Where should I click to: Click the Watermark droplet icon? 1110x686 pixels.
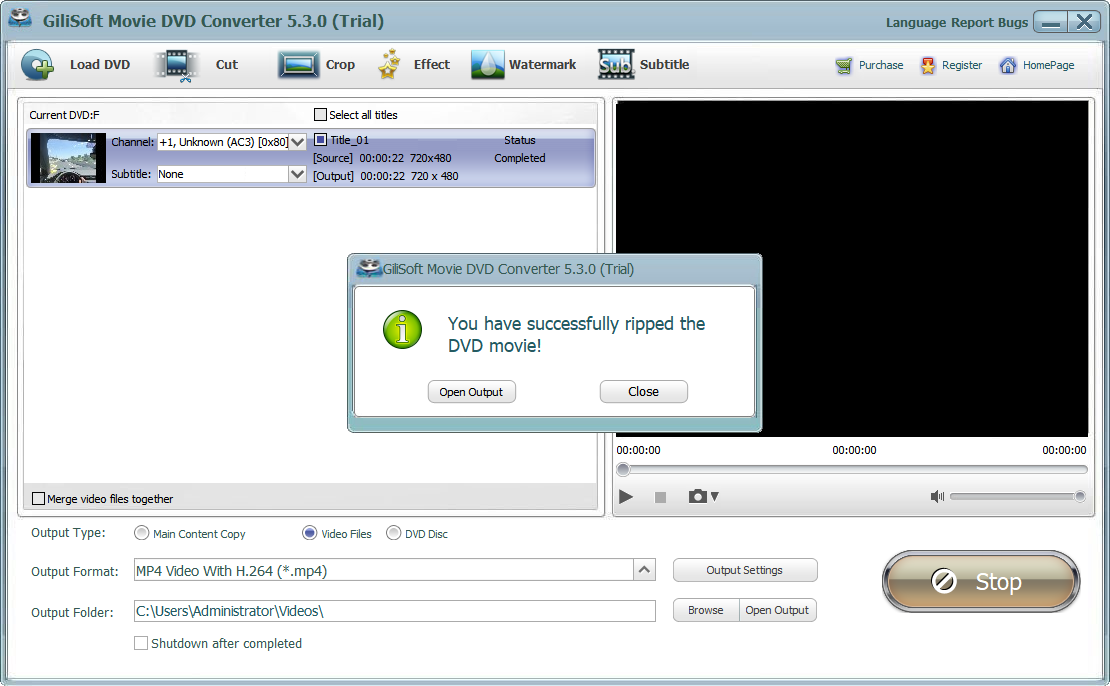(x=488, y=64)
